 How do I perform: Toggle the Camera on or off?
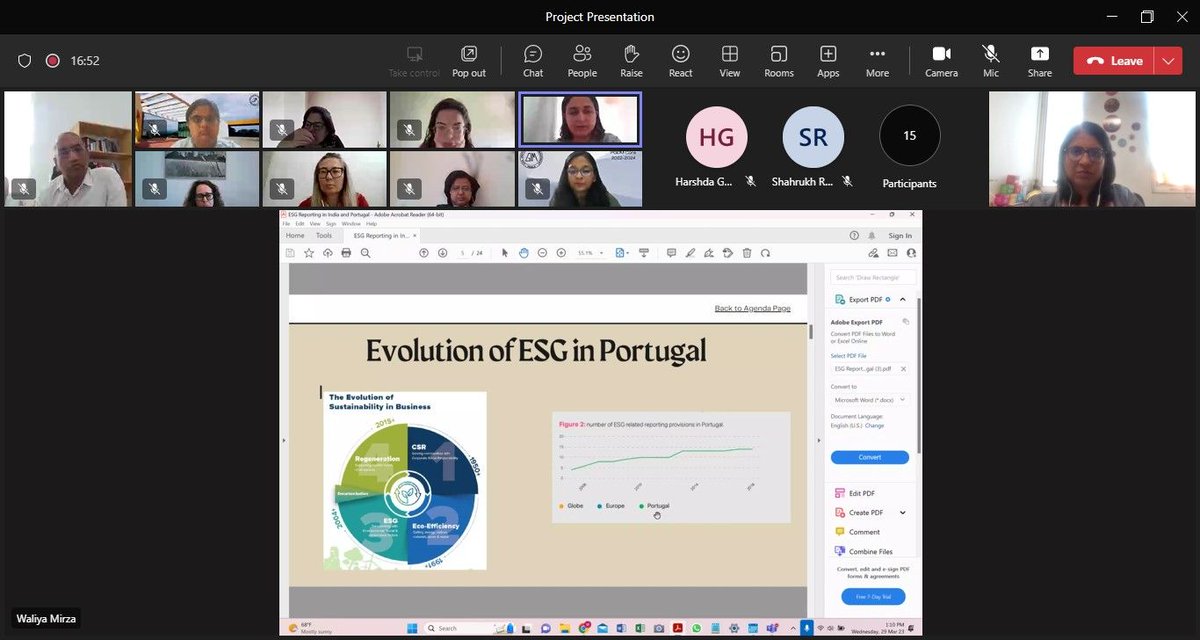tap(941, 61)
